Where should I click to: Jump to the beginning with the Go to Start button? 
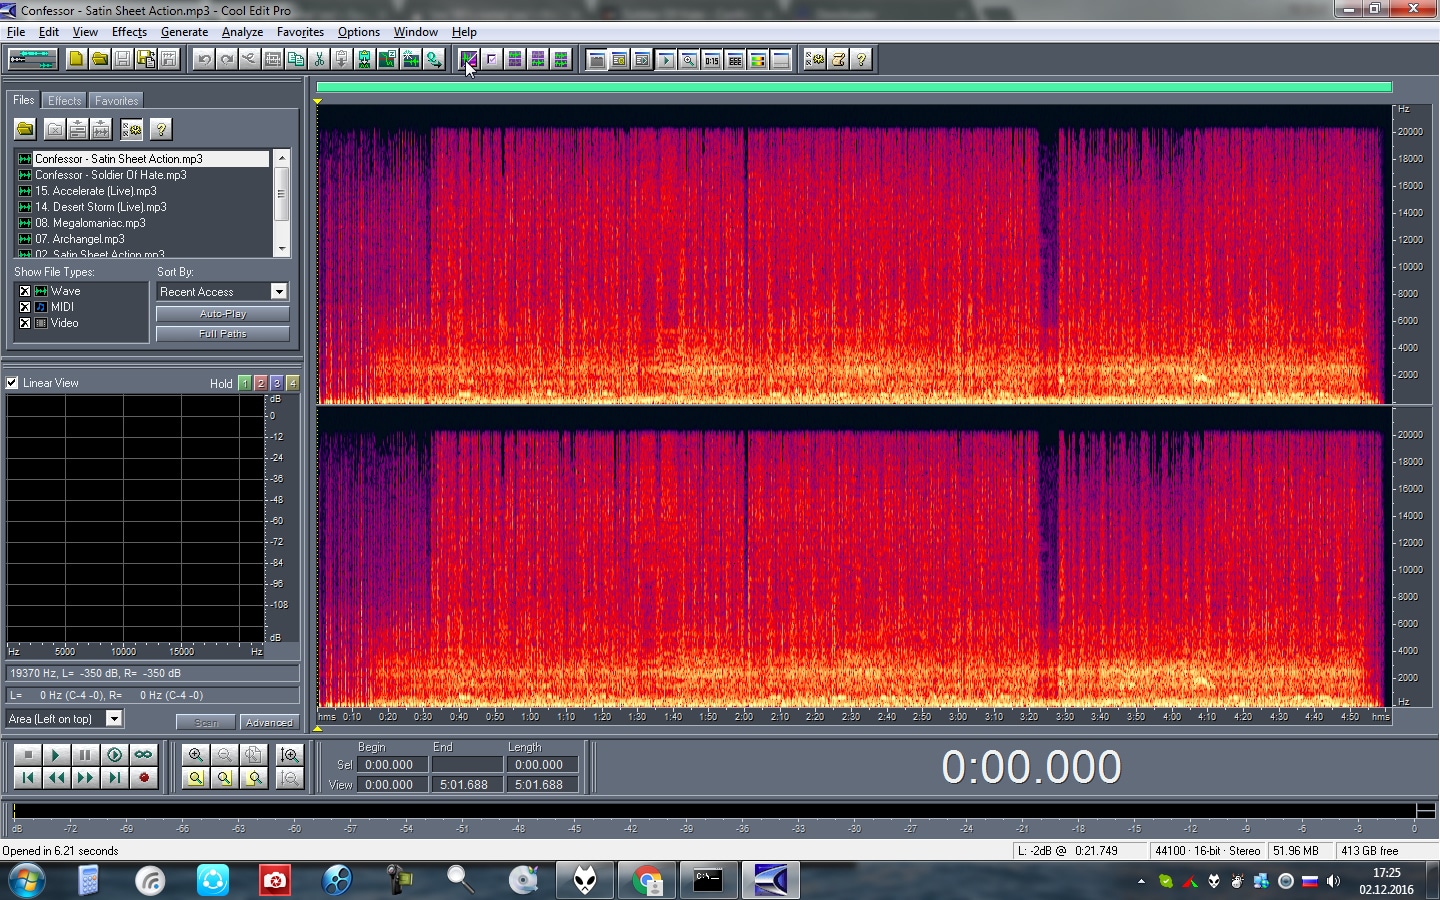click(28, 777)
